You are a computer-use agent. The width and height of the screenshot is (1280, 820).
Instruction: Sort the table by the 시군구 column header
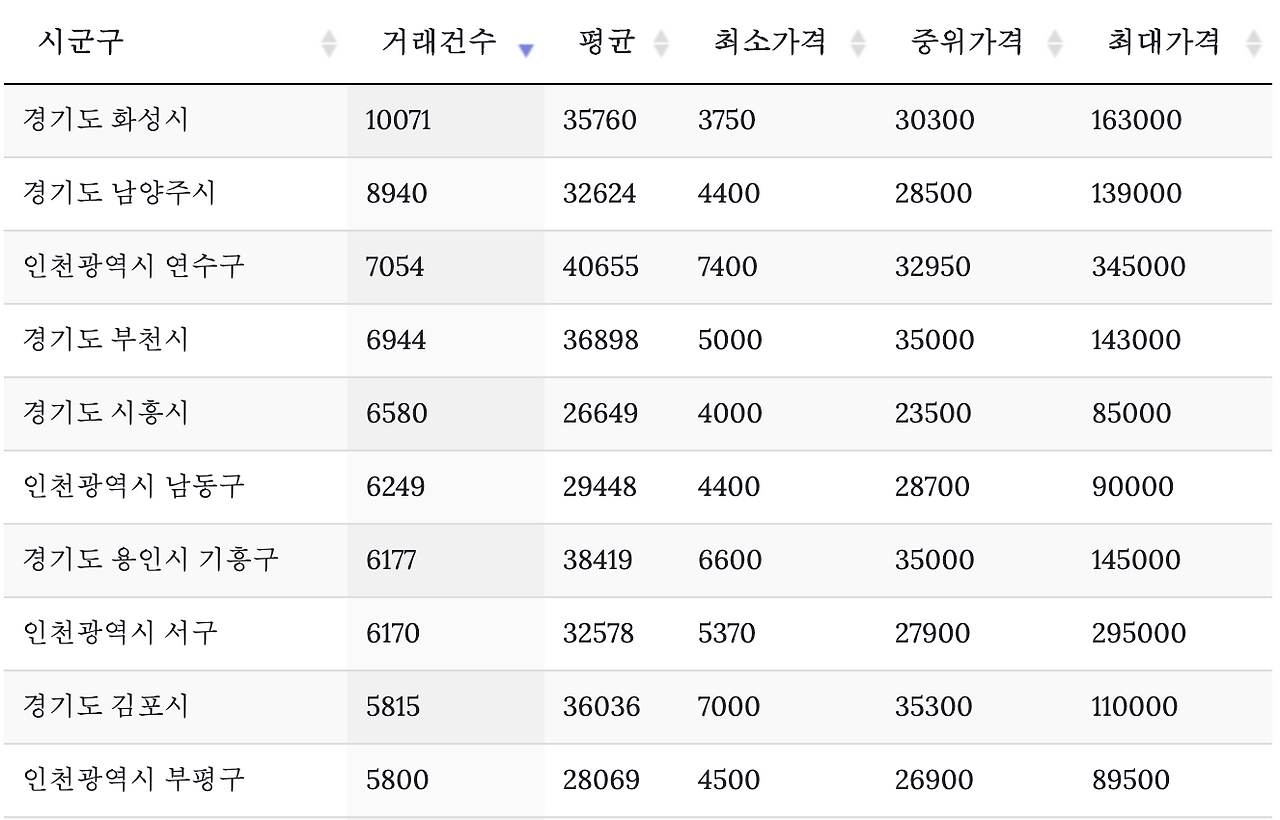tap(60, 42)
